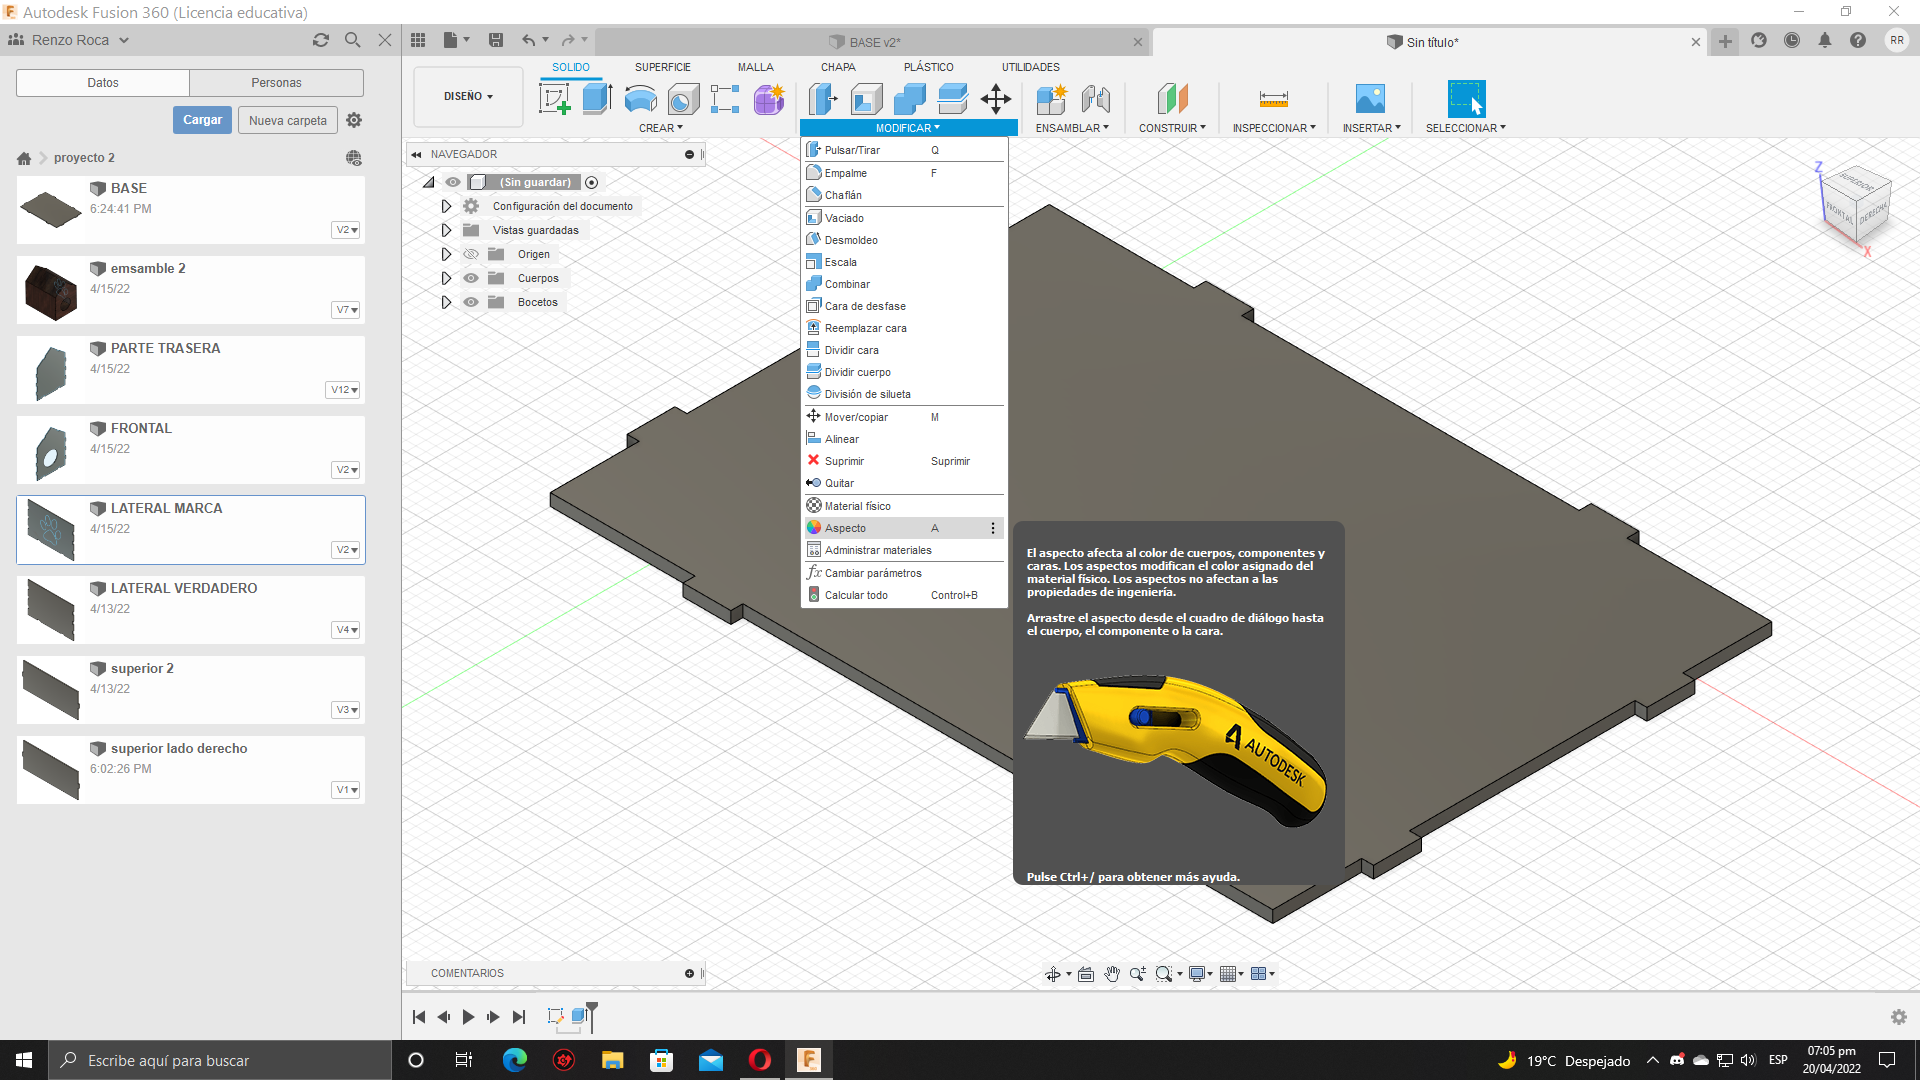1920x1080 pixels.
Task: Switch to Personas tab in data panel
Action: pos(276,83)
